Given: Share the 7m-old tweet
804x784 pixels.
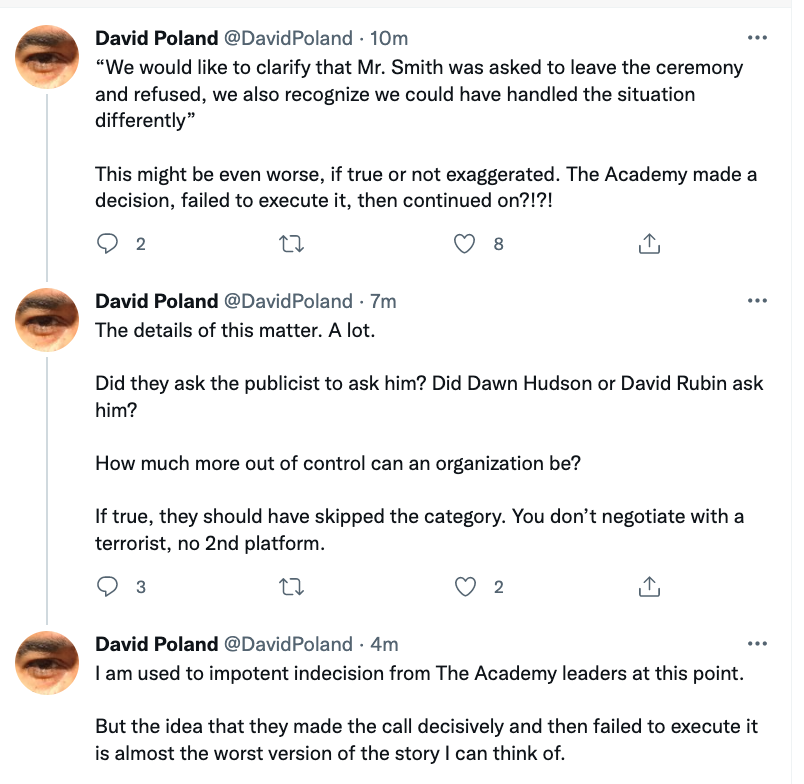Looking at the screenshot, I should 648,587.
